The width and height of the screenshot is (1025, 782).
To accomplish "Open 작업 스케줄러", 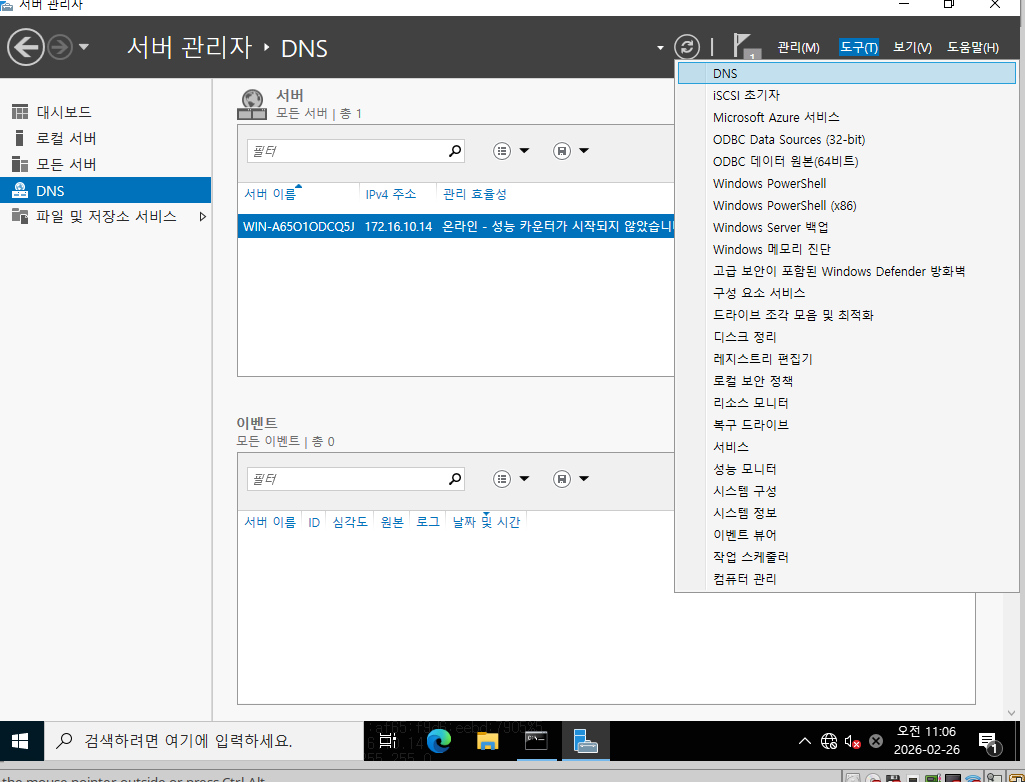I will coord(847,557).
